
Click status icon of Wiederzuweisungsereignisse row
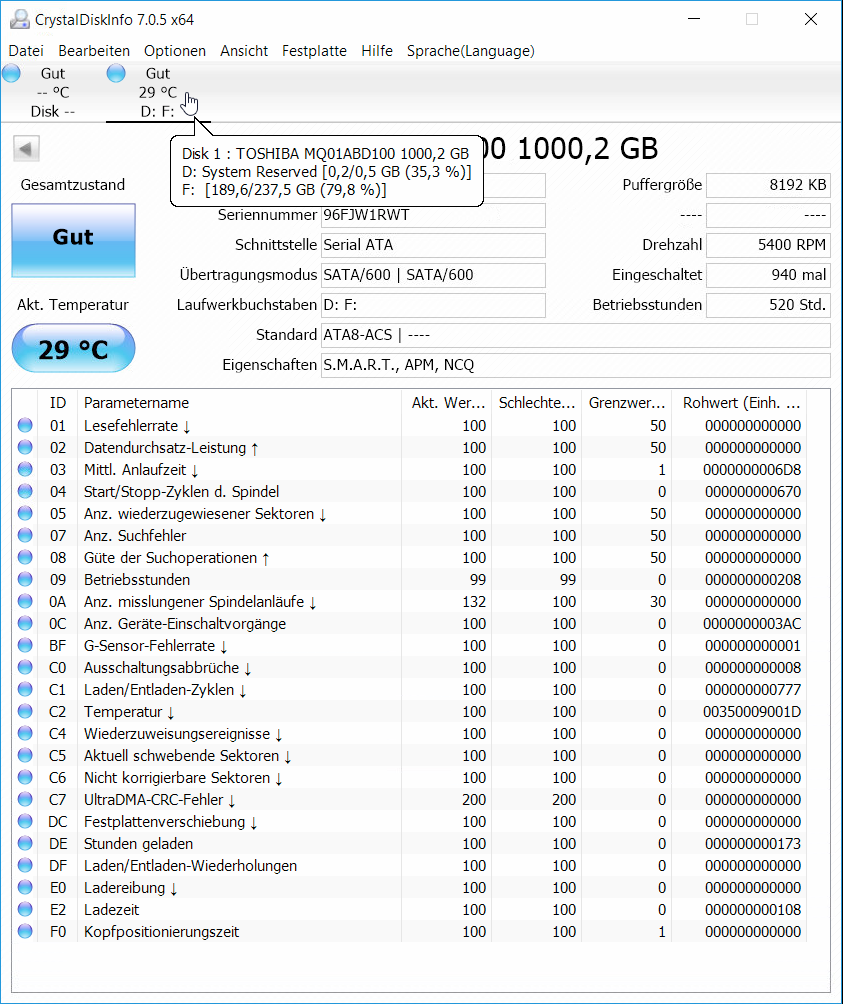(x=25, y=733)
